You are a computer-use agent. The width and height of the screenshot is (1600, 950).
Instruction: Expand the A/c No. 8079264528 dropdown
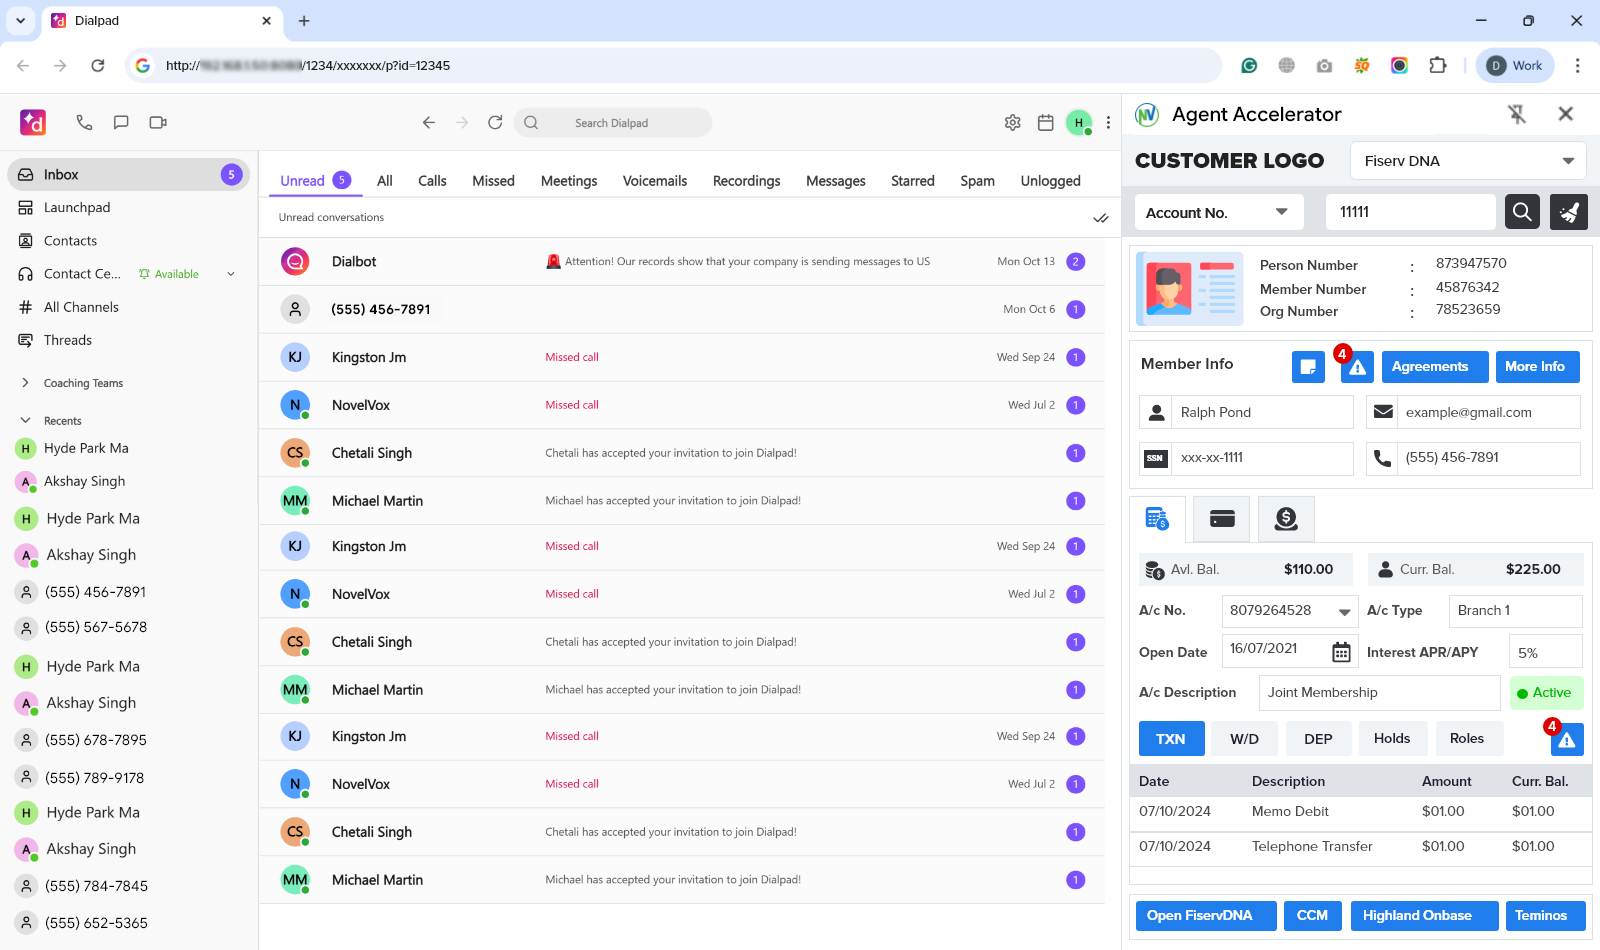pyautogui.click(x=1290, y=611)
